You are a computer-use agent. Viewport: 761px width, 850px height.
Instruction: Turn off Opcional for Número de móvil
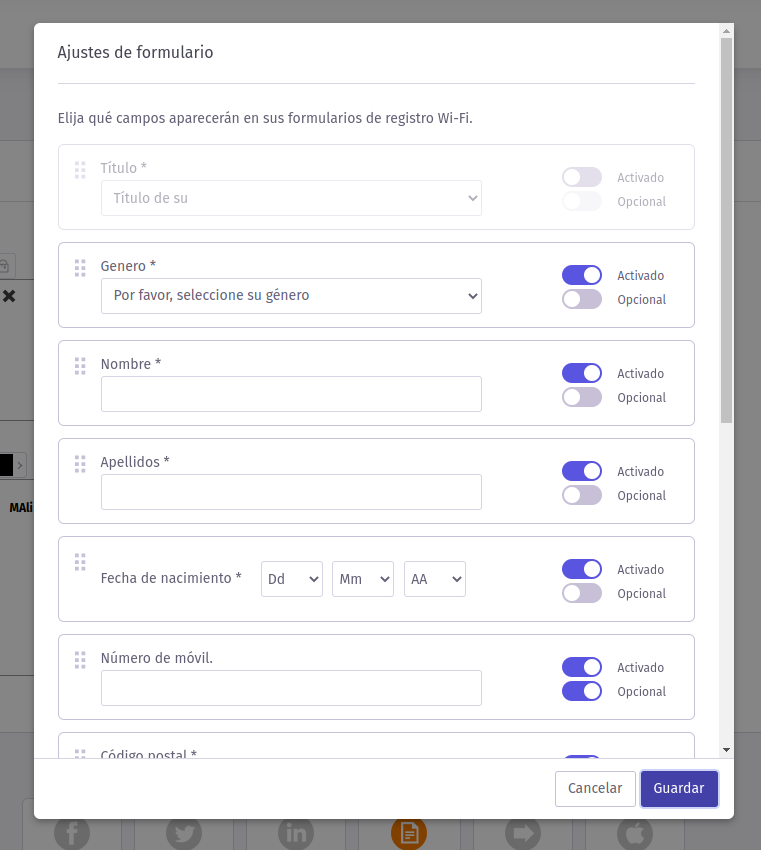pos(582,691)
